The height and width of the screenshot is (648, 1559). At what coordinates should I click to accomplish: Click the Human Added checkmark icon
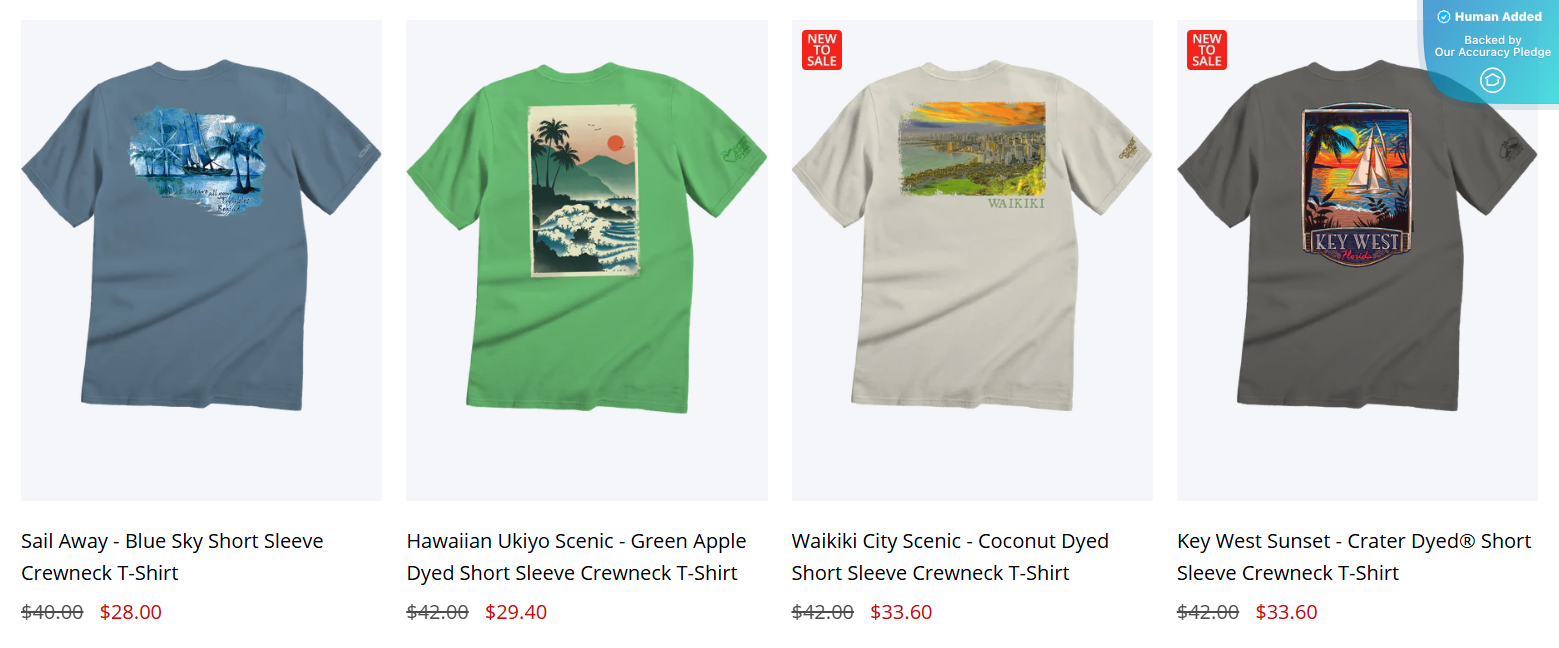click(x=1443, y=17)
